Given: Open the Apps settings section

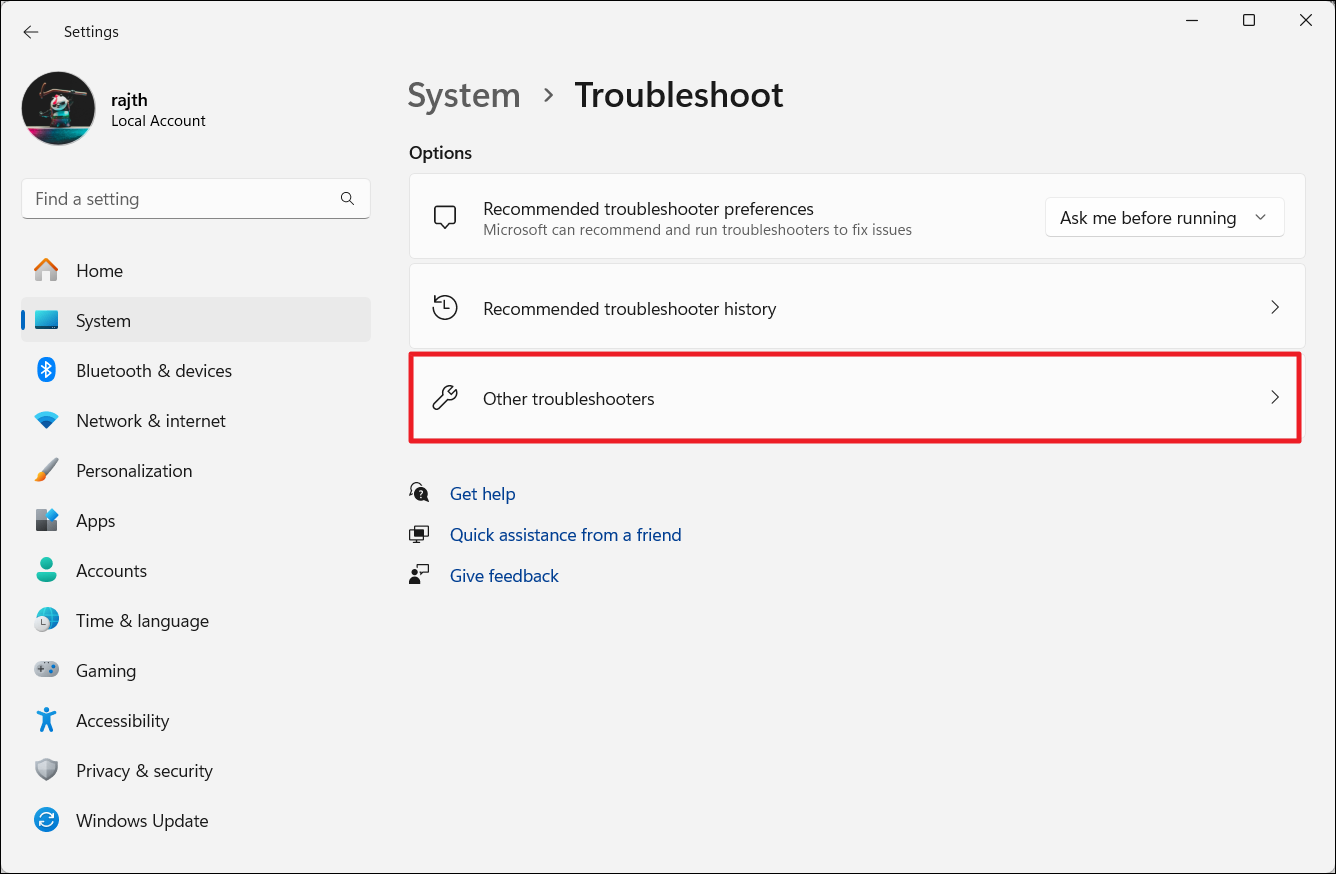Looking at the screenshot, I should pyautogui.click(x=96, y=521).
